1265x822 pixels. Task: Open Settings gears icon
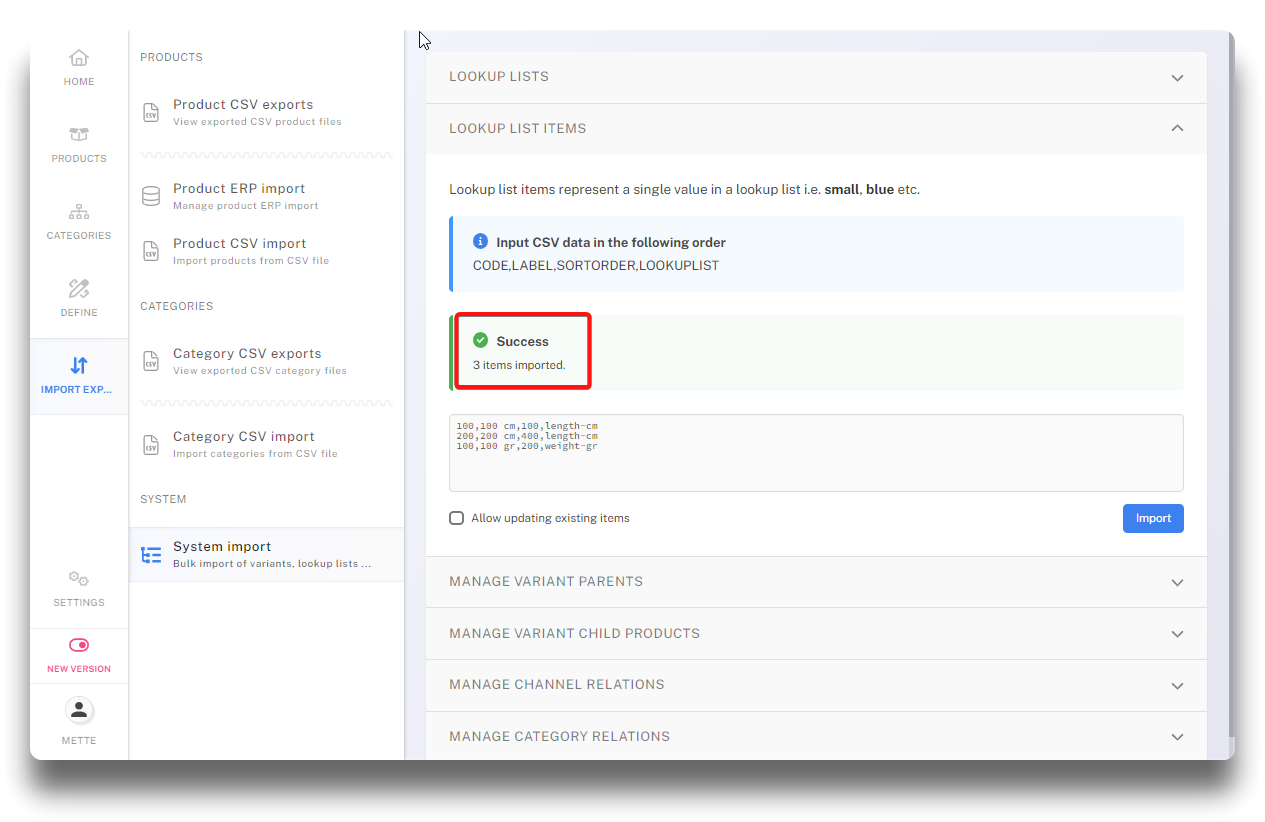coord(79,579)
